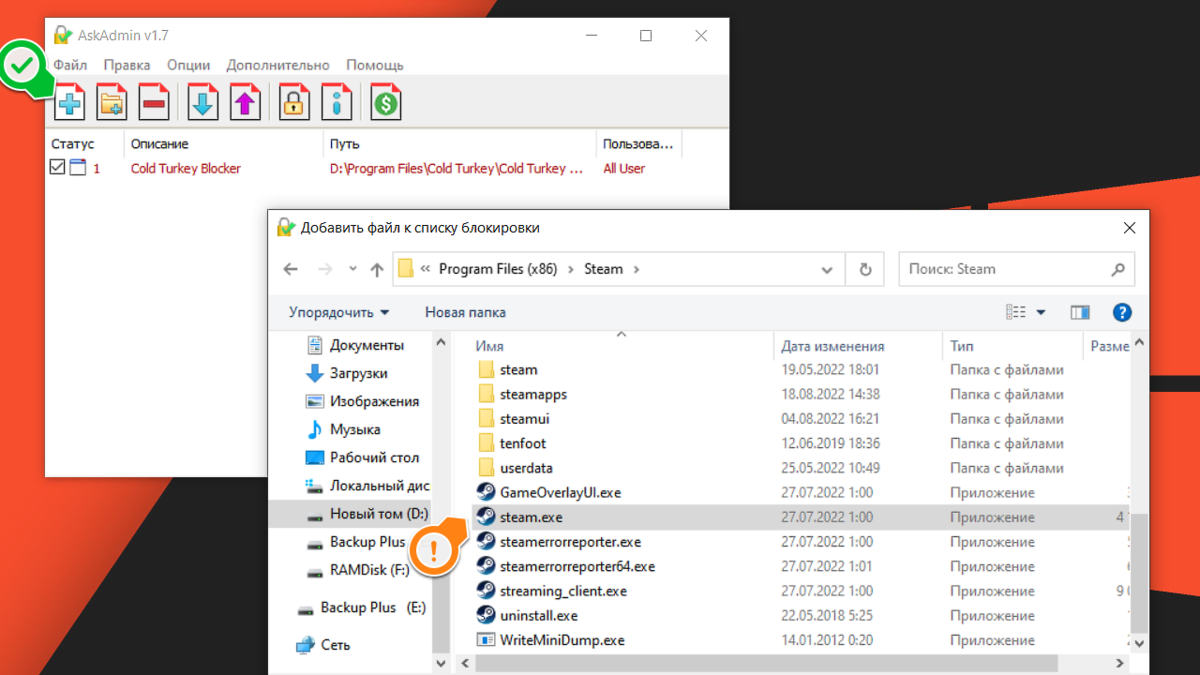Screen dimensions: 1200x675
Task: Click Program Files (x86) breadcrumb
Action: (x=498, y=269)
